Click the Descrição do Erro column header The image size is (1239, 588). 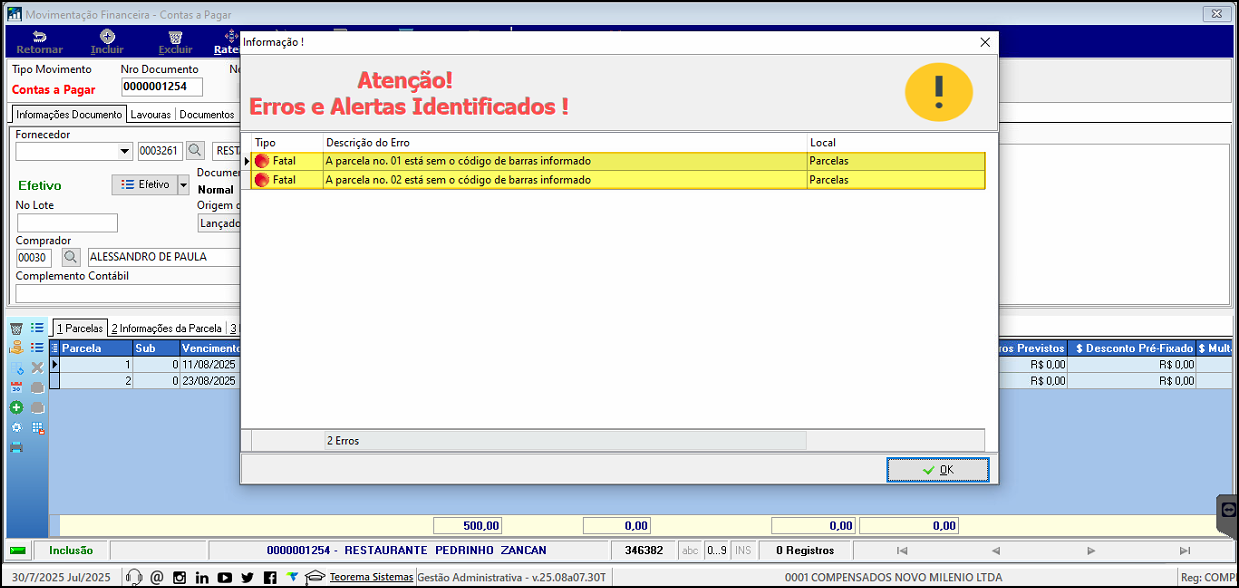565,143
